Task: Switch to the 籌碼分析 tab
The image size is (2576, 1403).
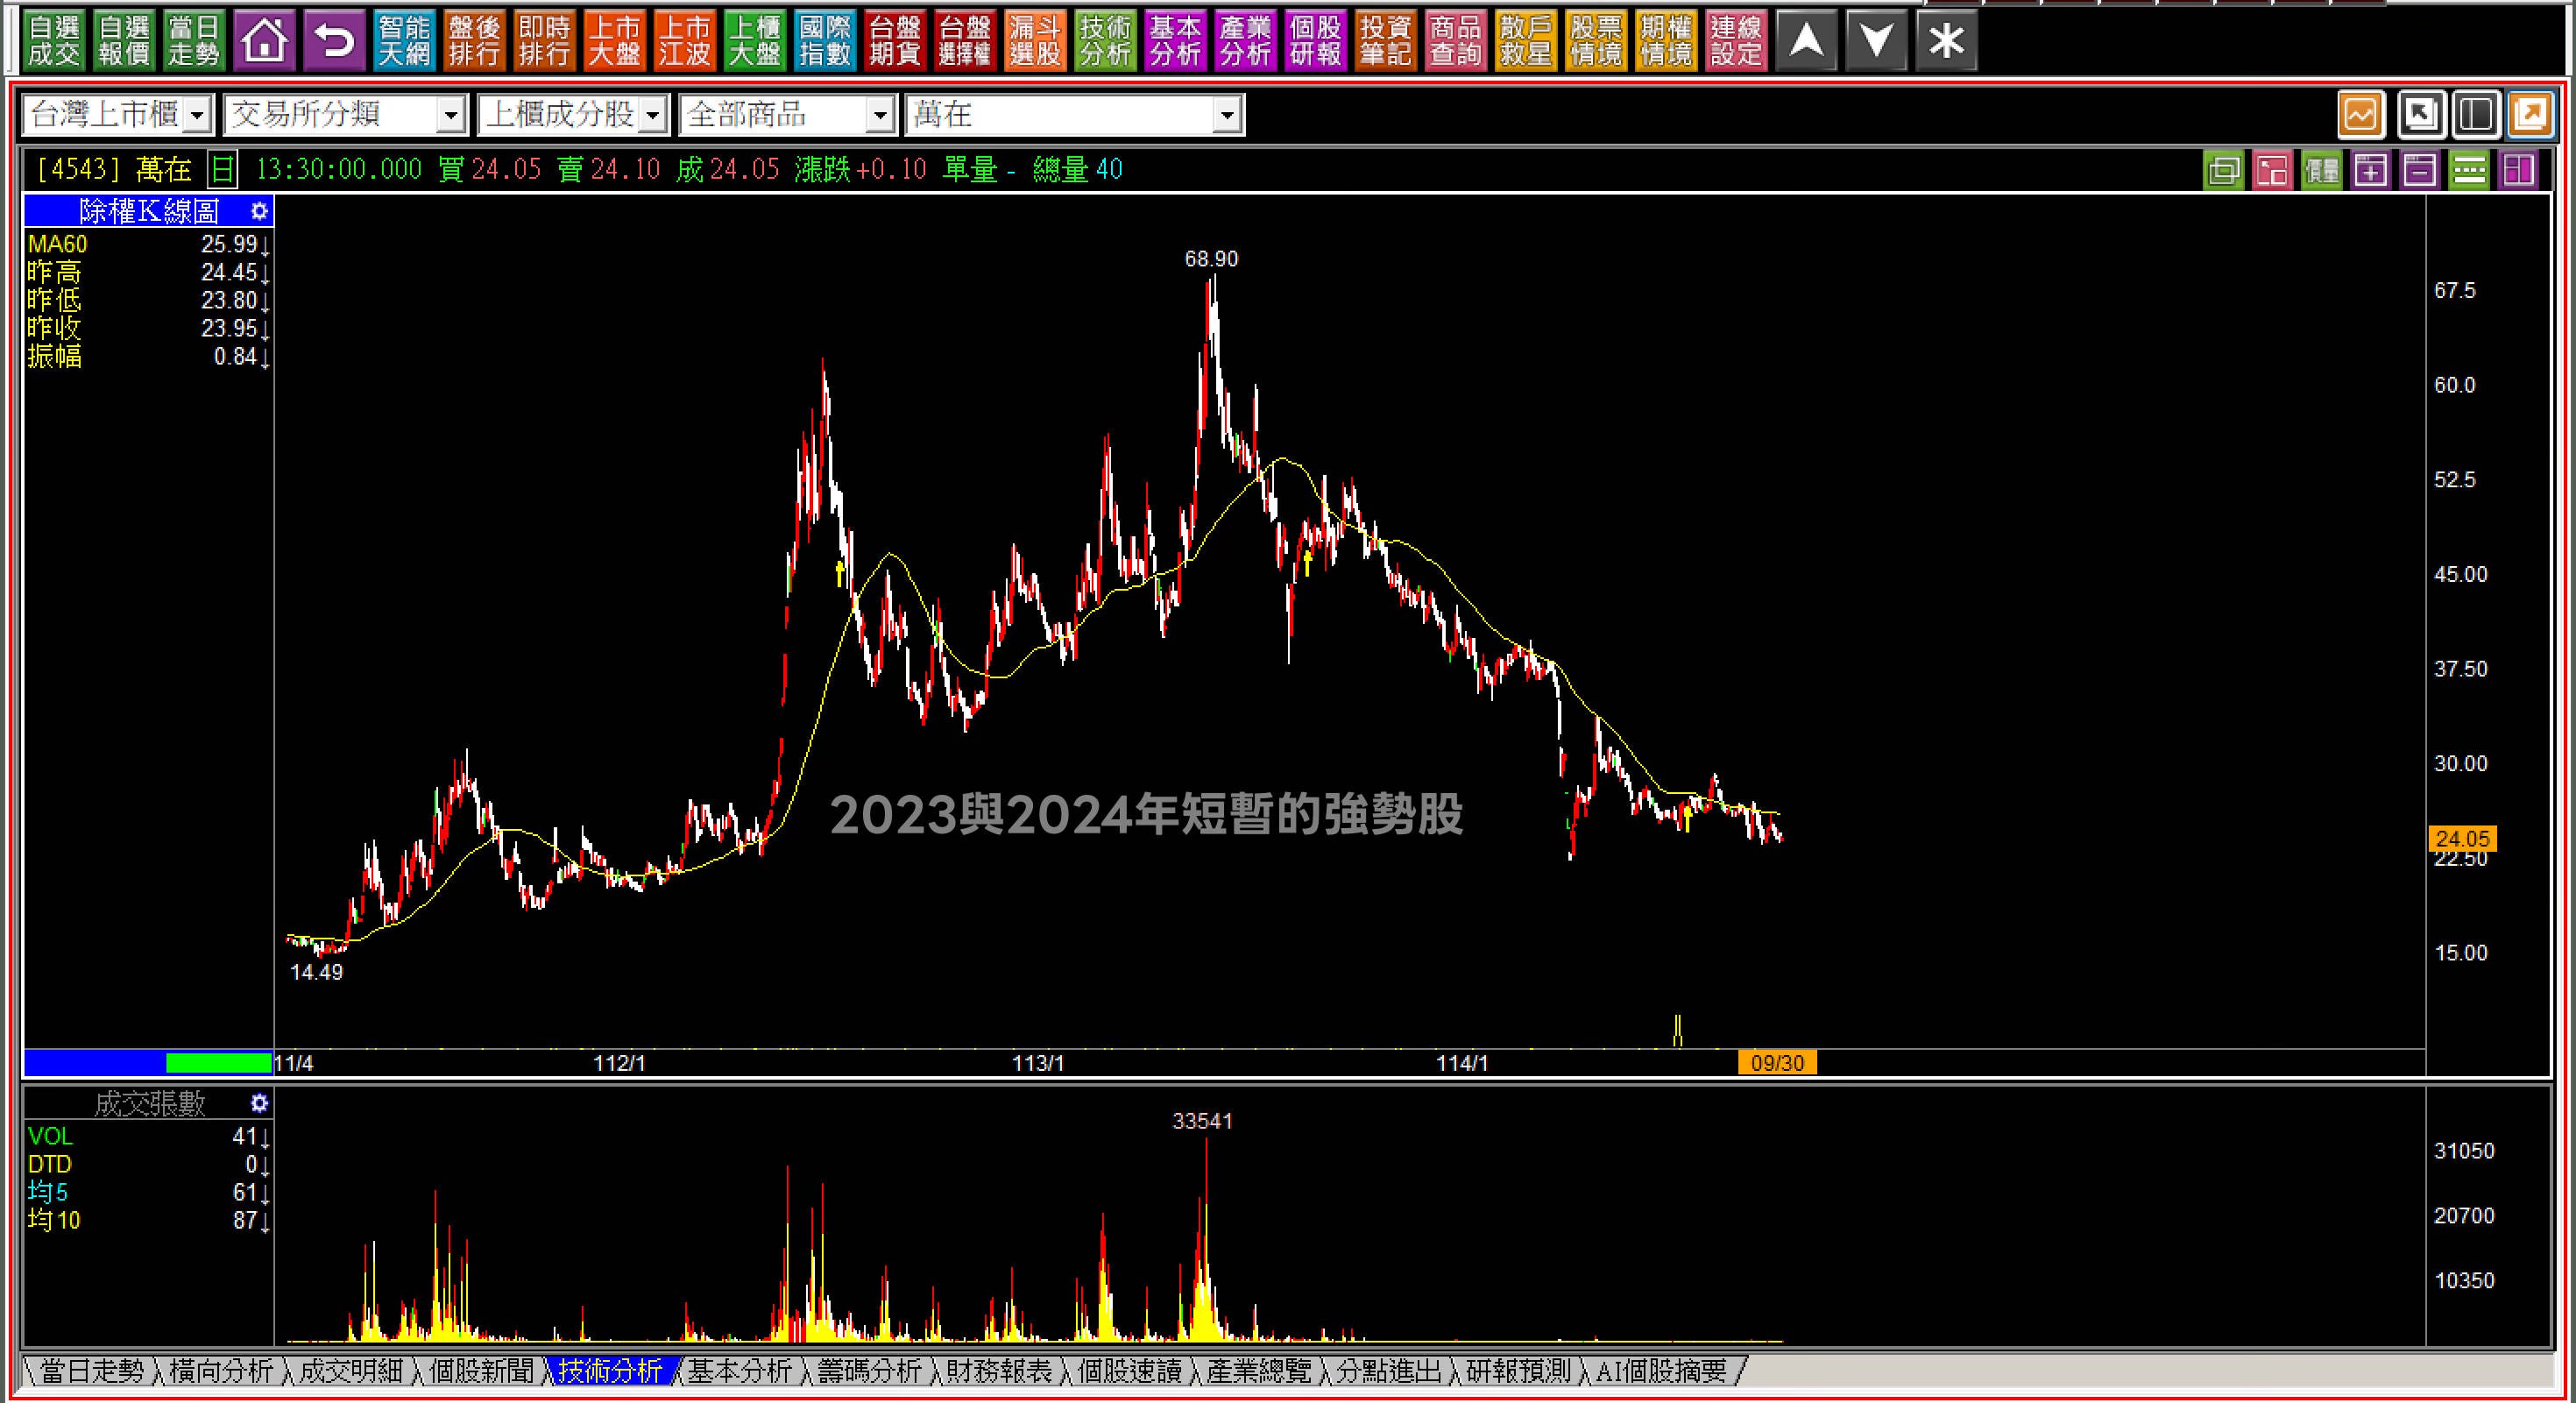Action: 868,1371
